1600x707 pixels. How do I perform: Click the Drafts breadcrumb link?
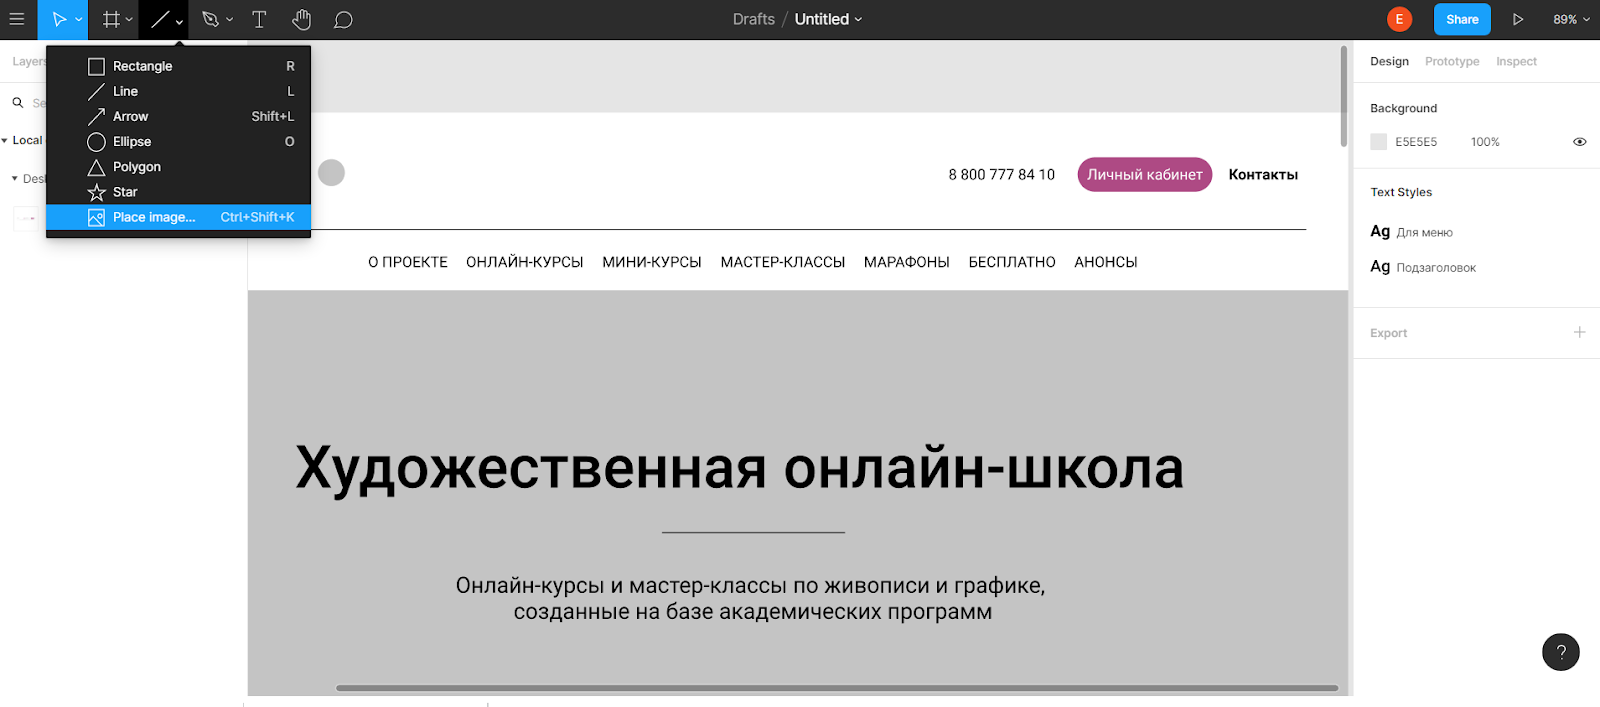(x=754, y=19)
